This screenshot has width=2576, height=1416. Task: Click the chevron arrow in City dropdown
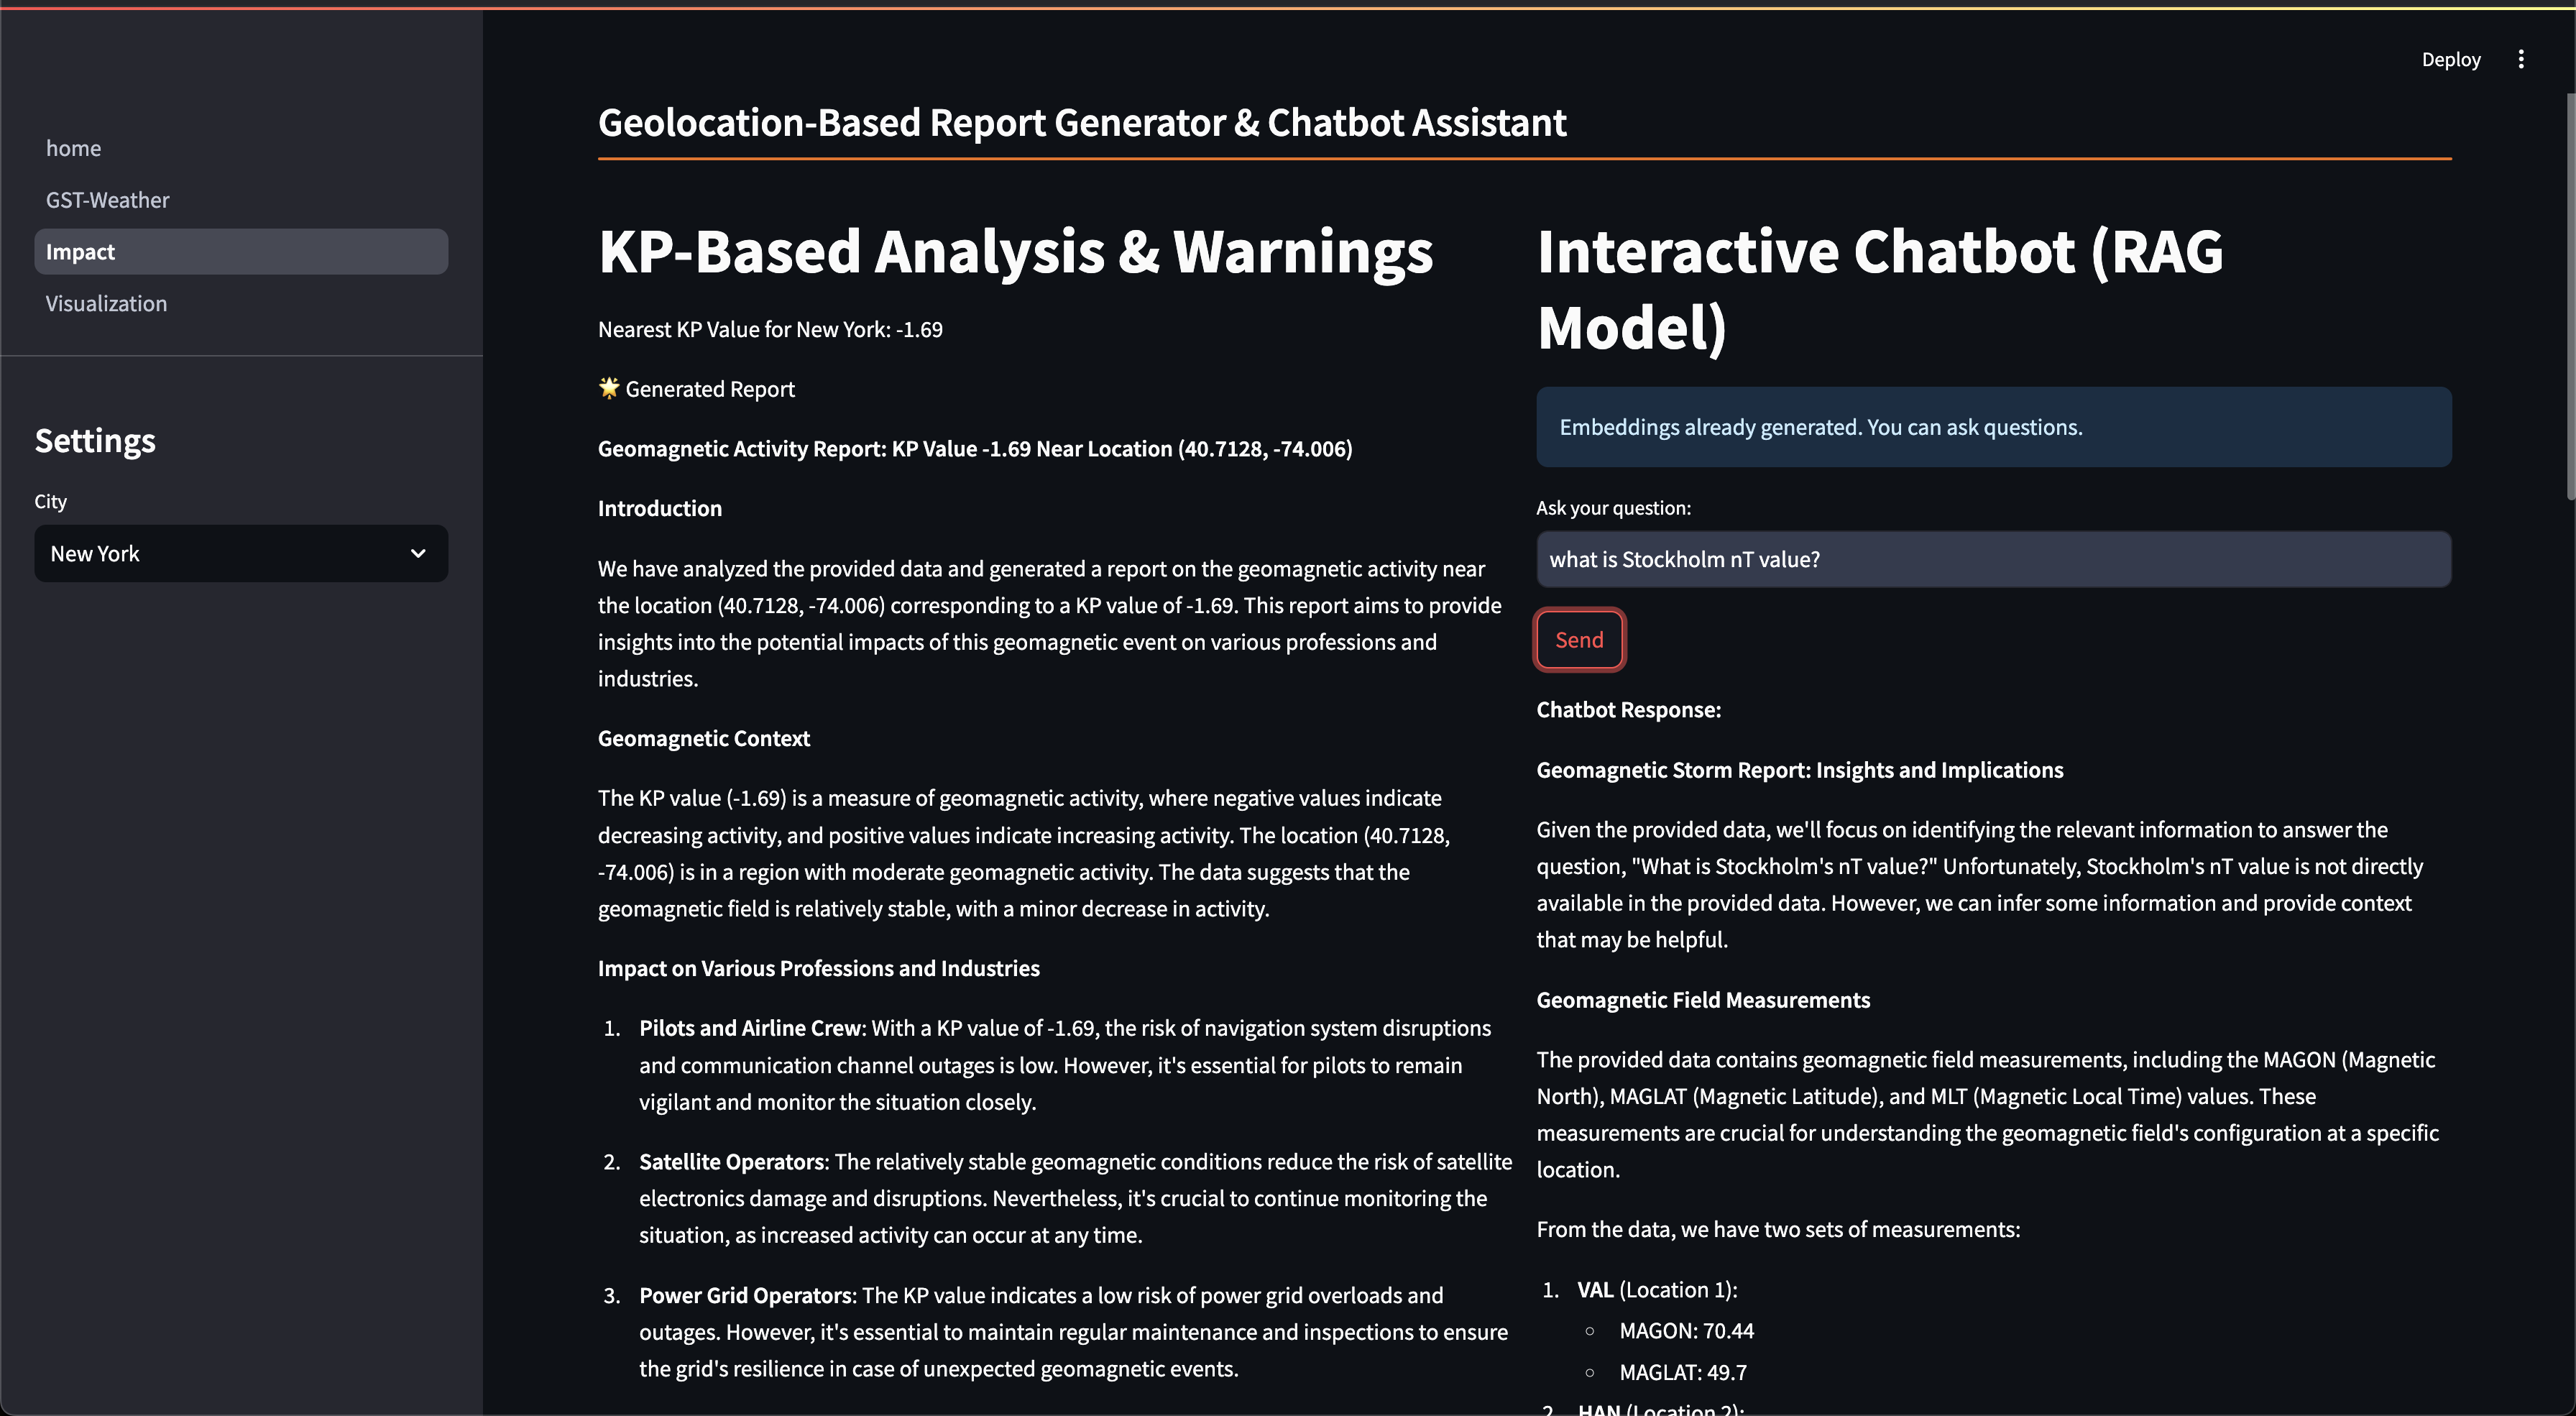418,554
